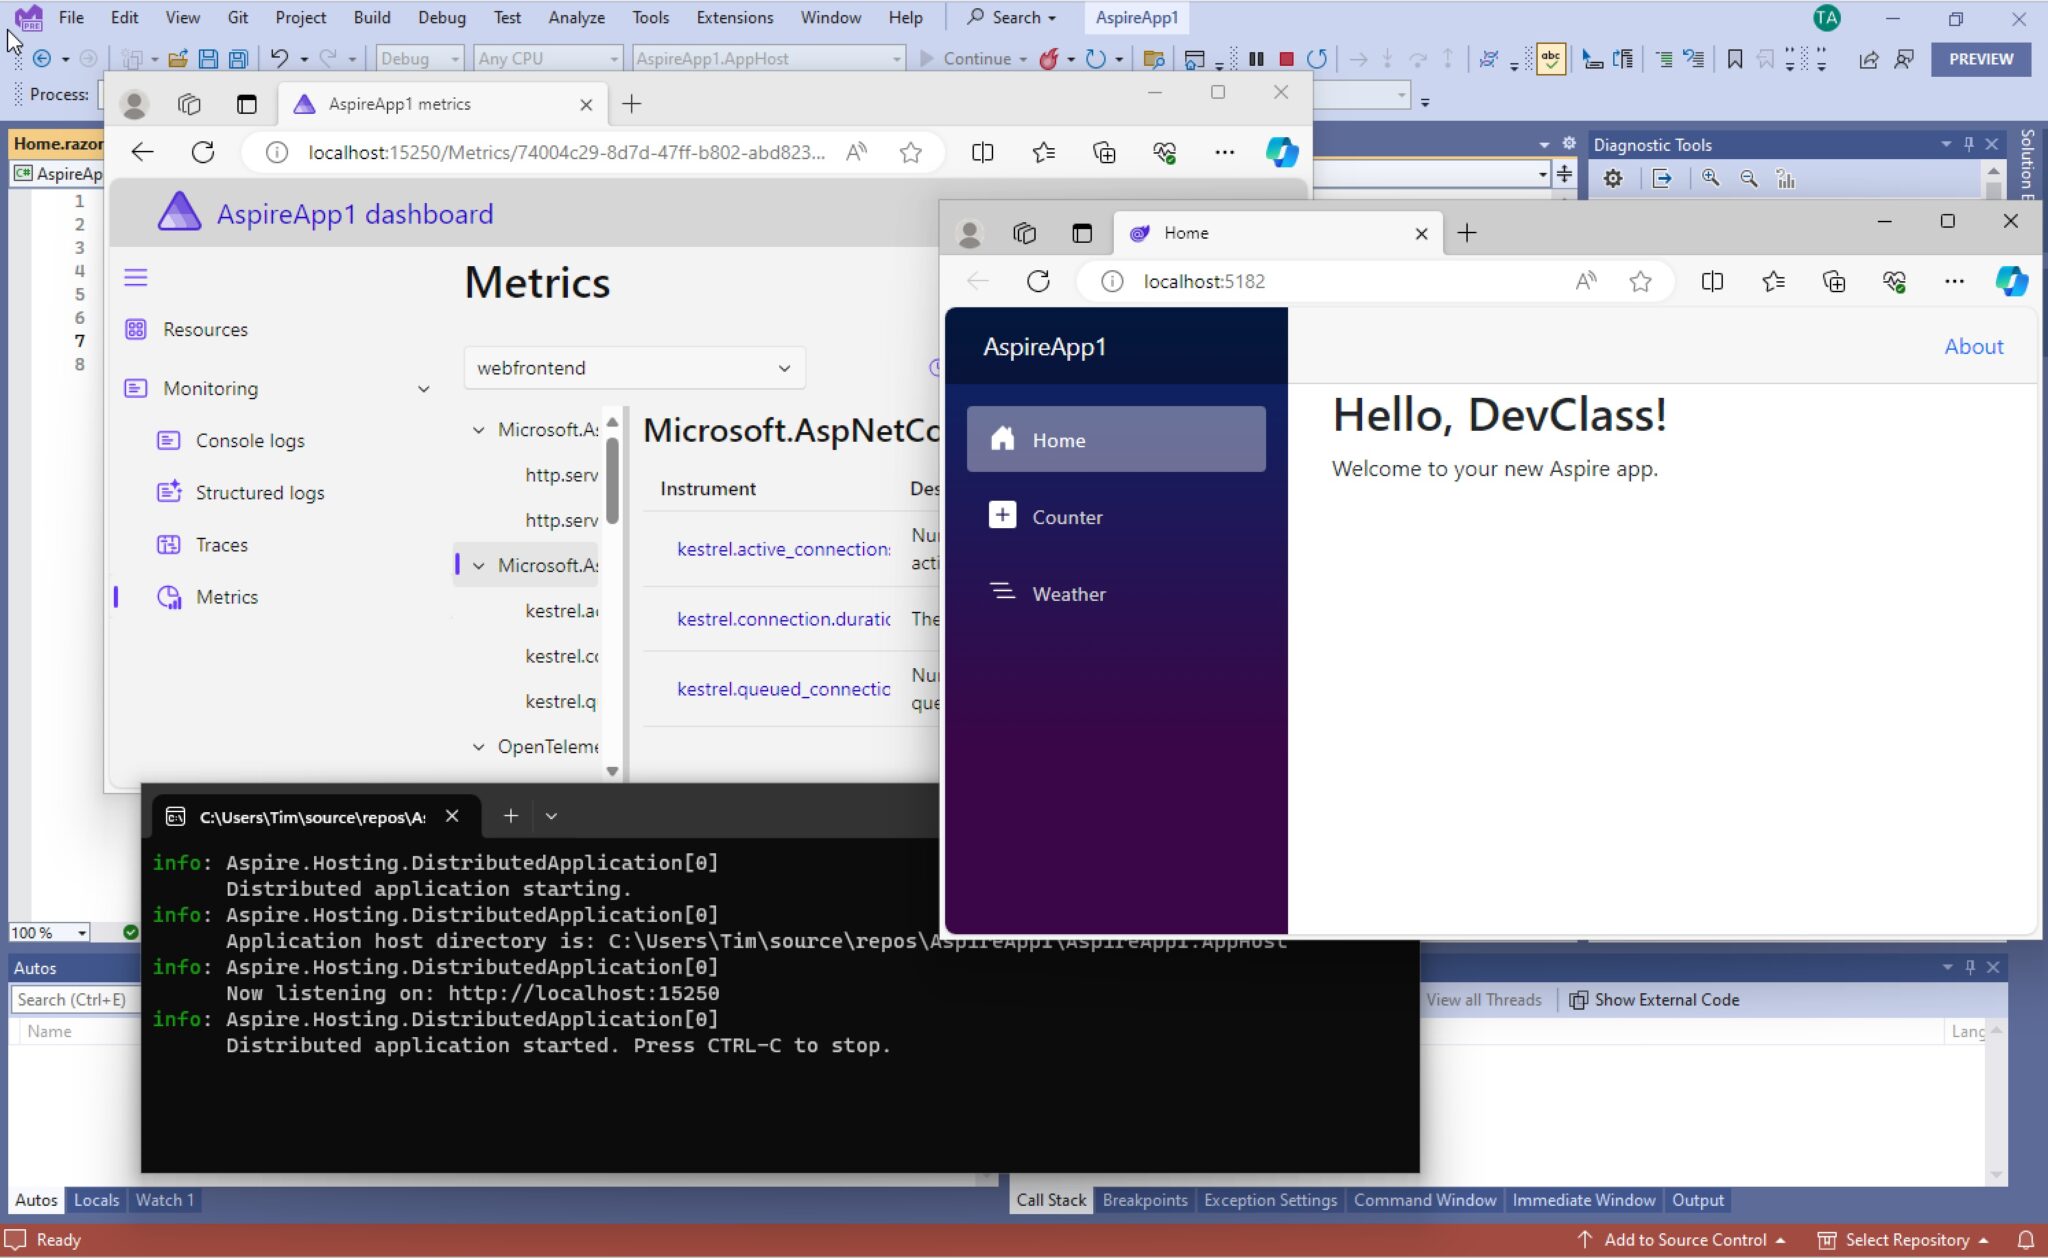Collapse the Monitoring section chevron
Image resolution: width=2048 pixels, height=1258 pixels.
pyautogui.click(x=424, y=388)
